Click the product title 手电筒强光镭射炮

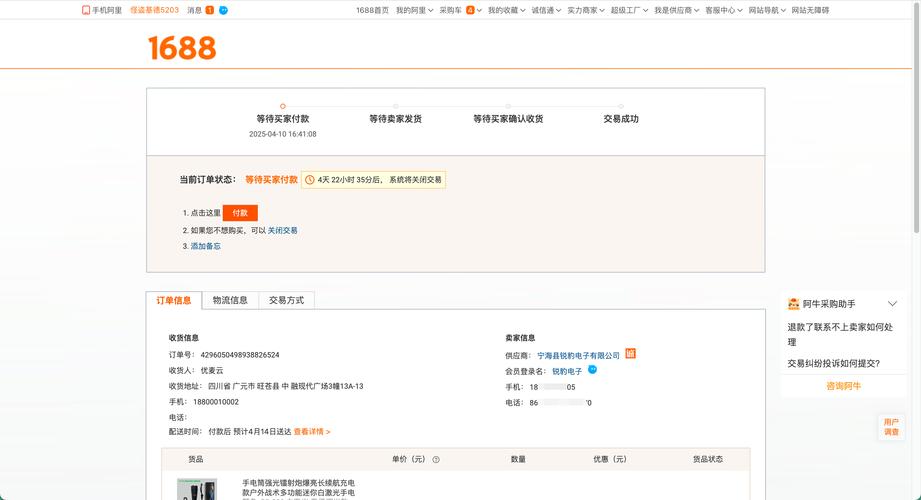pyautogui.click(x=298, y=488)
